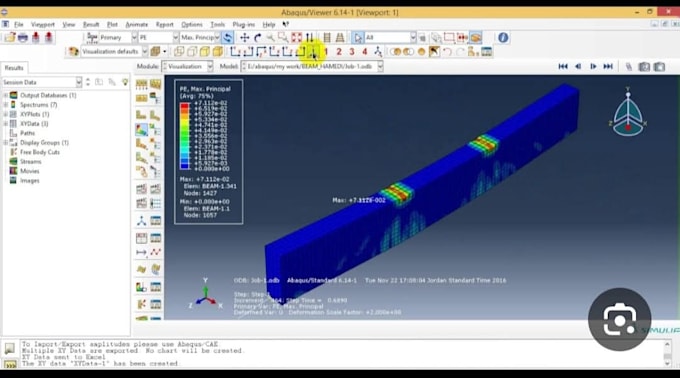Click the Color code palette icon
Image resolution: width=680 pixels, height=378 pixels.
[73, 52]
